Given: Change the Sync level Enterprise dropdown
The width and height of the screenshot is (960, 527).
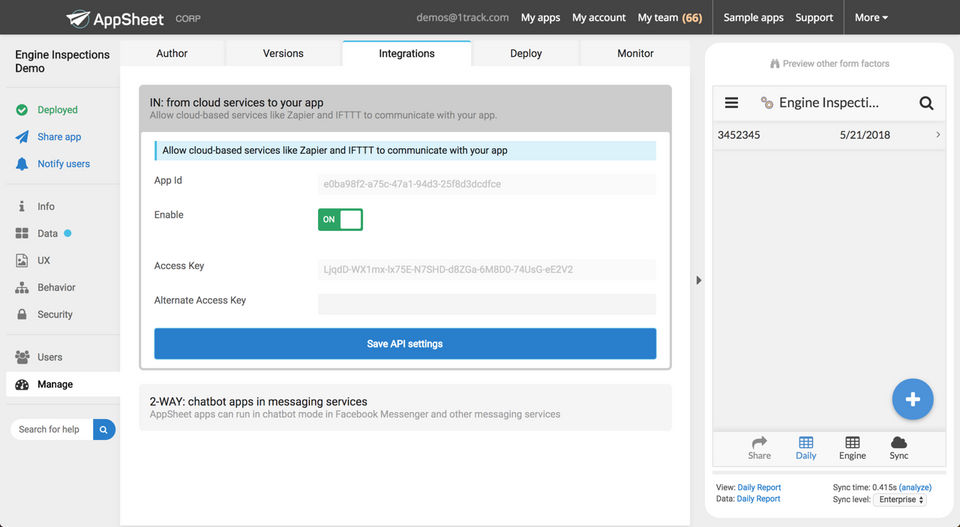Looking at the screenshot, I should point(900,499).
